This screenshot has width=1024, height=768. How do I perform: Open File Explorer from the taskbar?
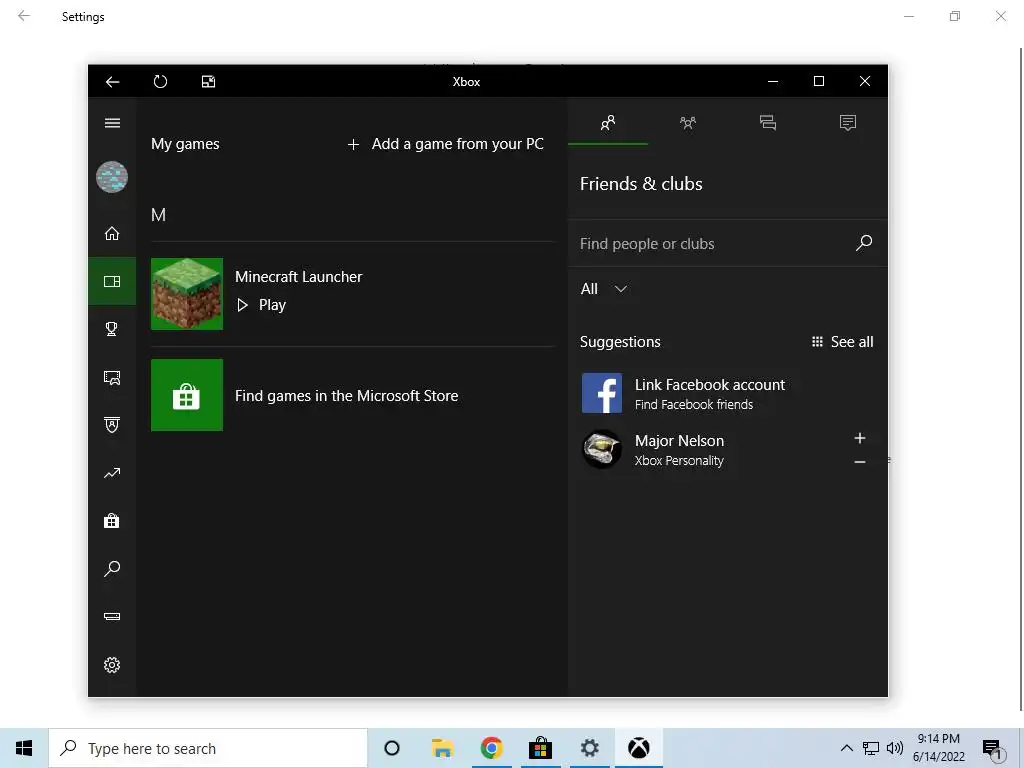(x=442, y=748)
